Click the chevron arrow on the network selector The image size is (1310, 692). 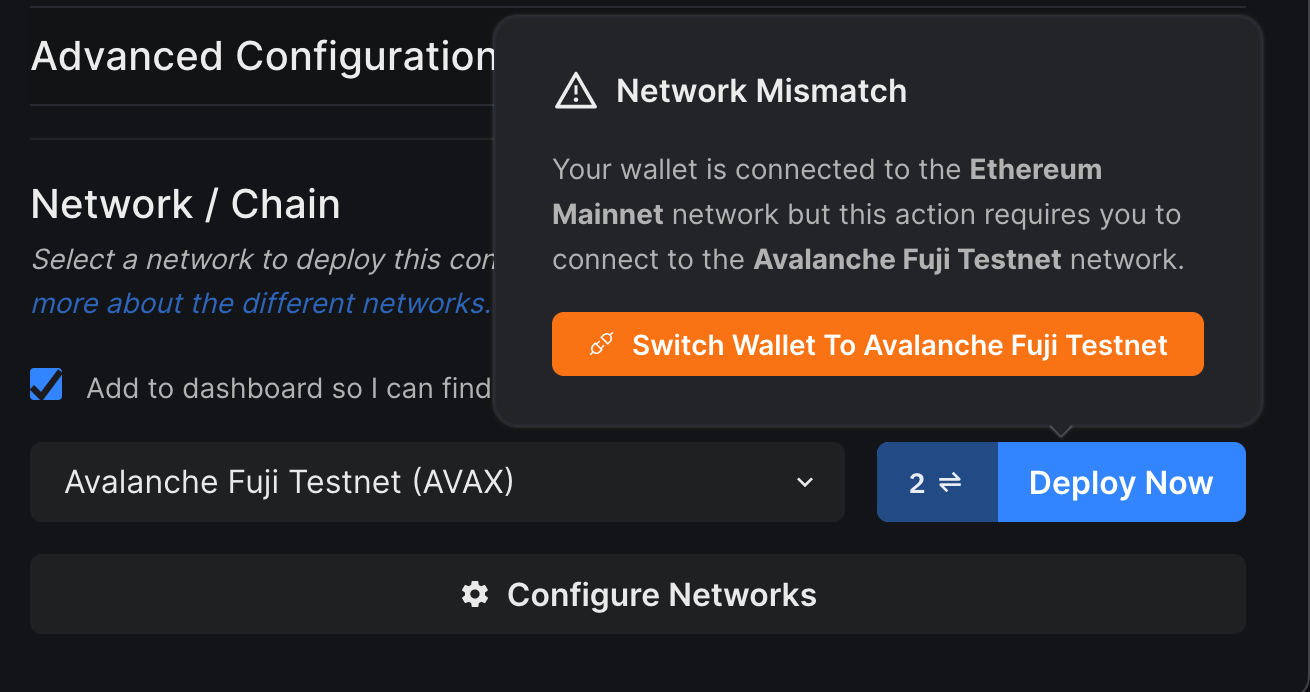[x=804, y=482]
